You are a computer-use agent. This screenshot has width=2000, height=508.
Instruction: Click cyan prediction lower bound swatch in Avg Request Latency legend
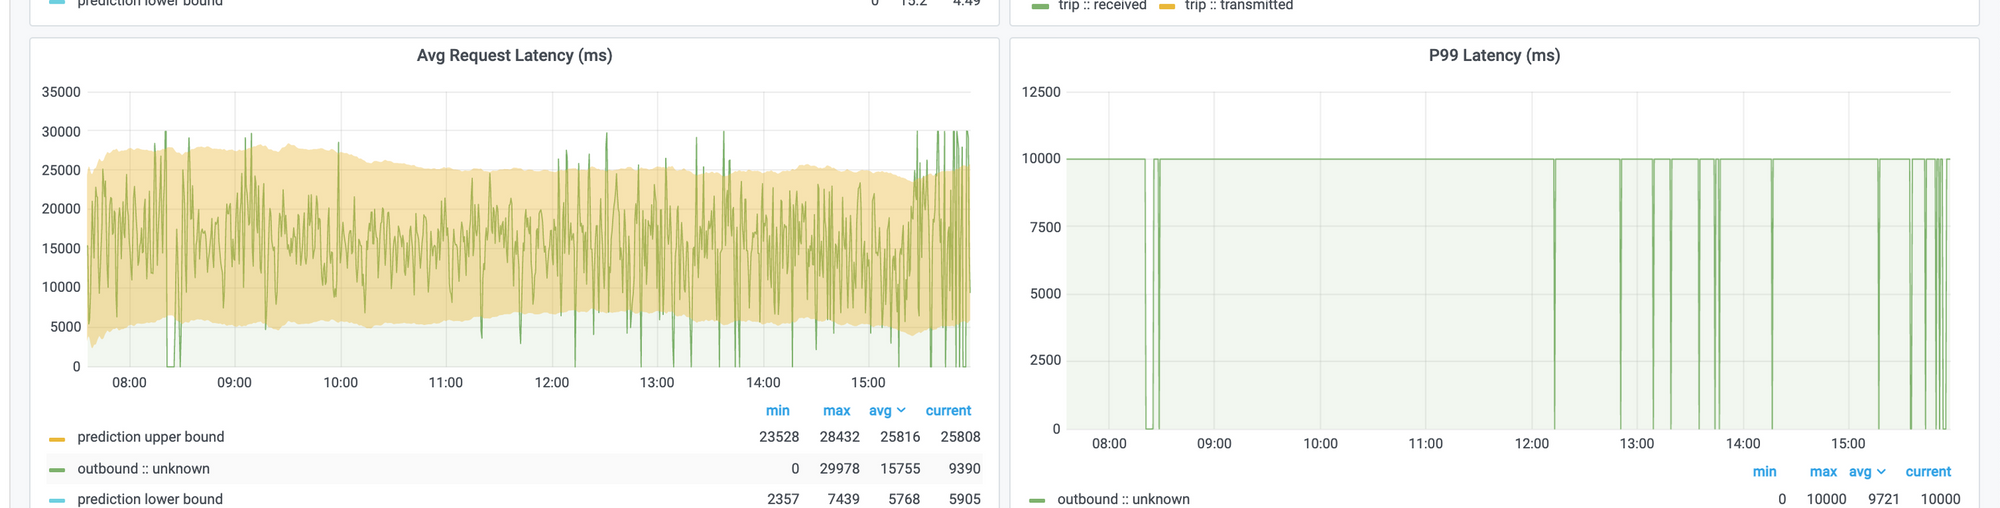pyautogui.click(x=57, y=500)
